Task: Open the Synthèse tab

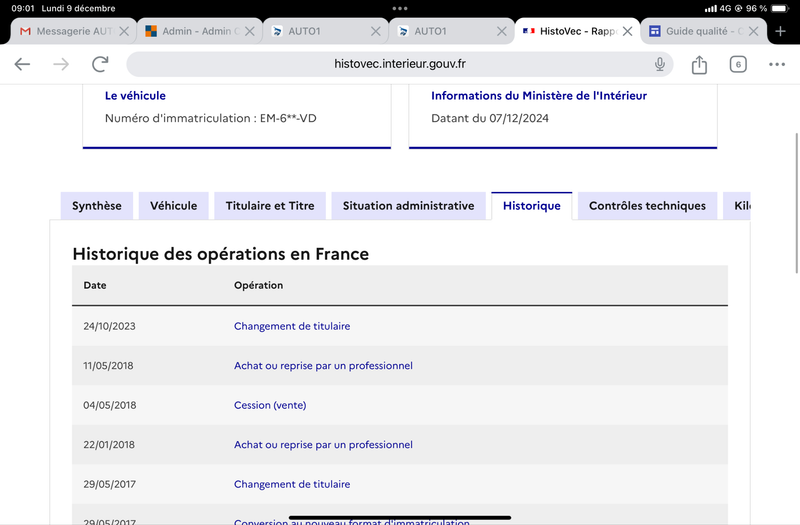Action: [97, 206]
